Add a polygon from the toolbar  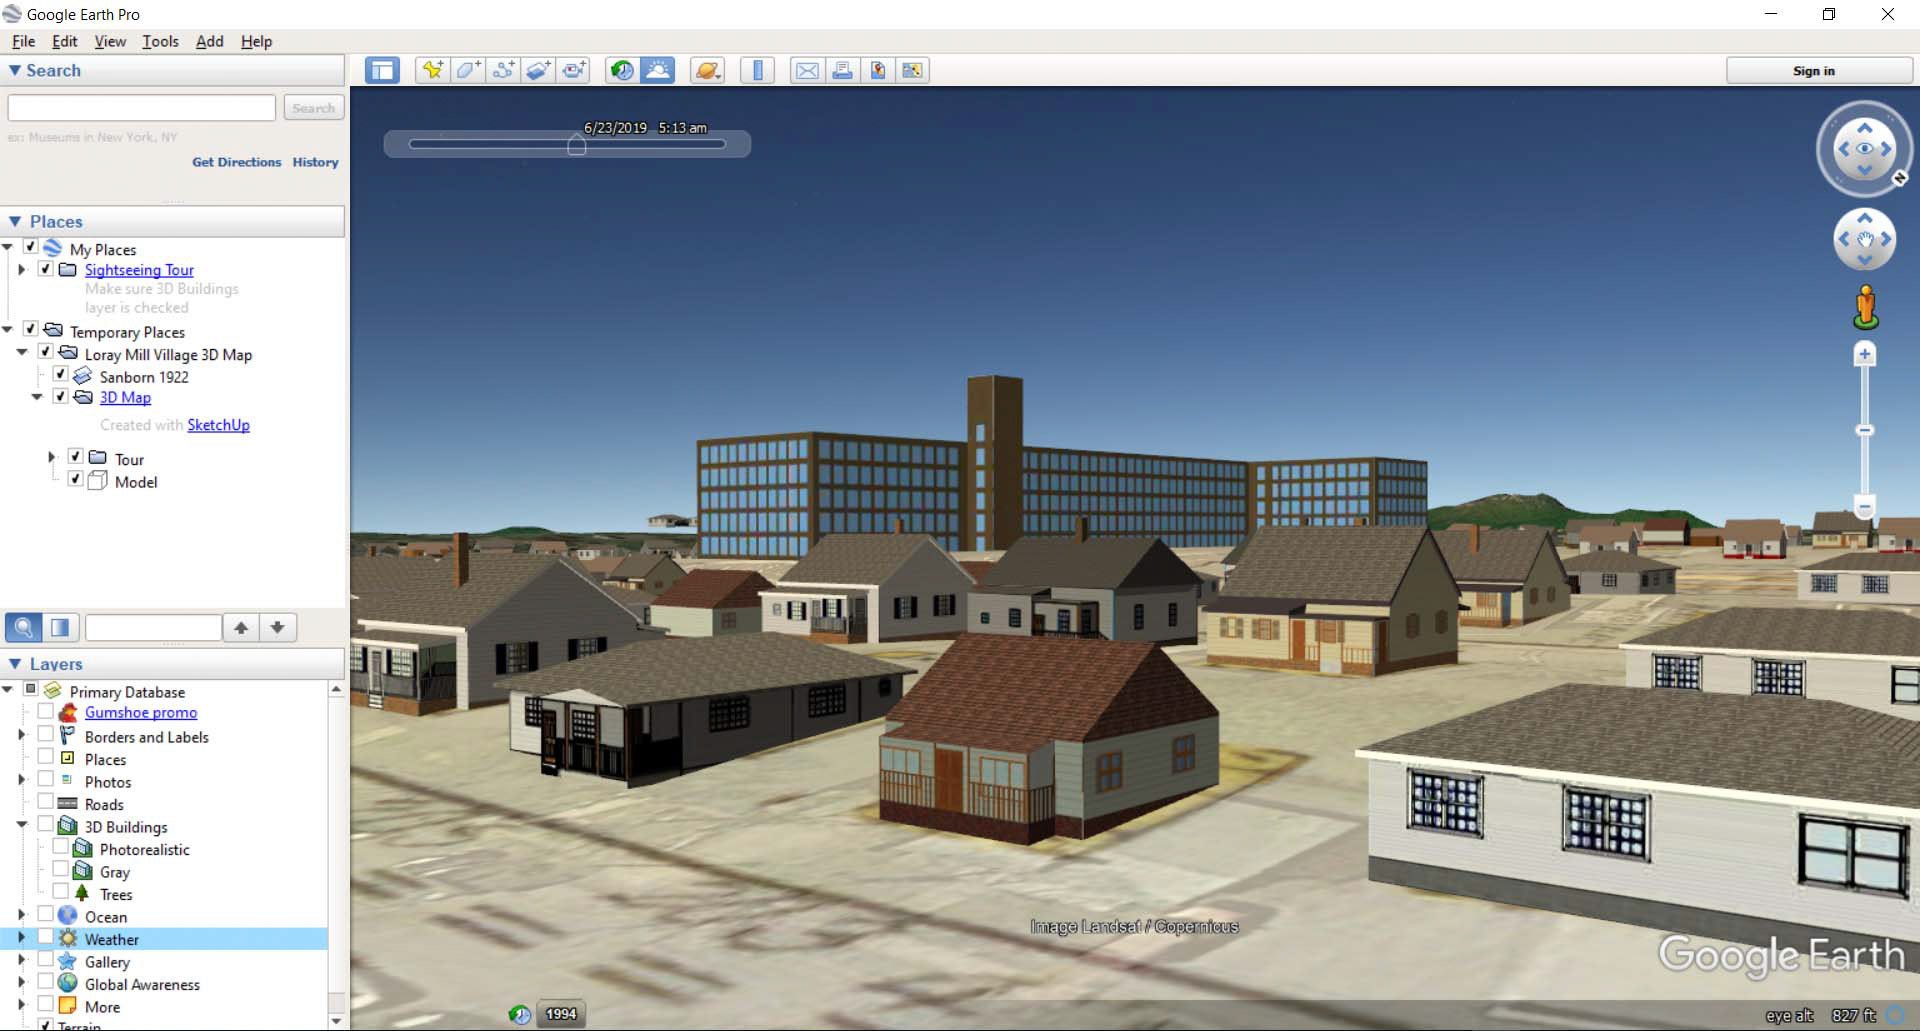468,70
